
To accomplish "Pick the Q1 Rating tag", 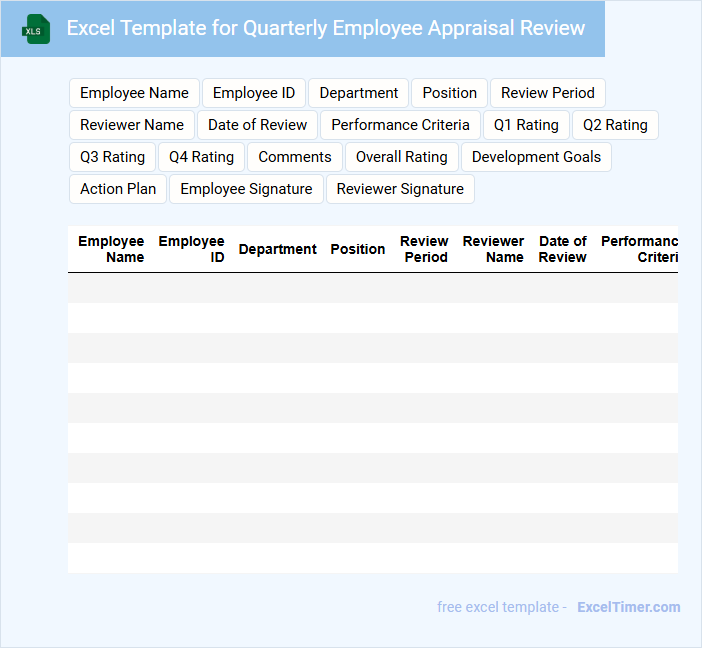I will click(526, 125).
